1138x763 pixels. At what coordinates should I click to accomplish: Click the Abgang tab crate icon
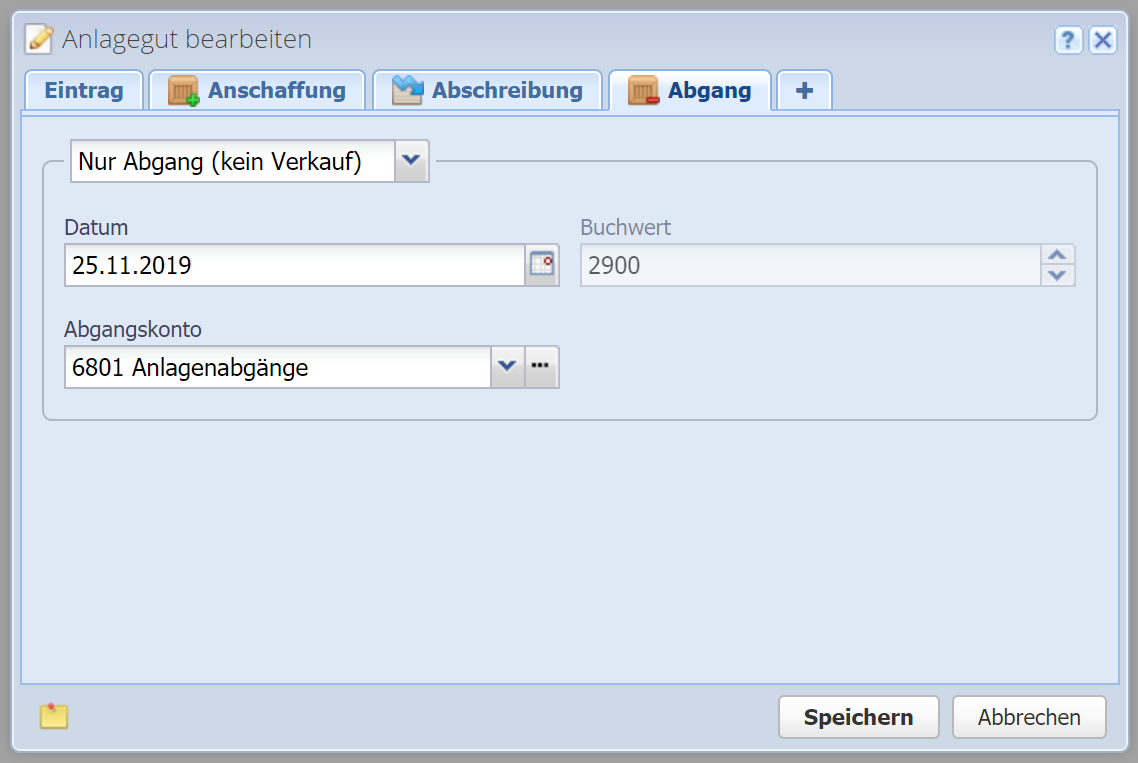point(643,91)
